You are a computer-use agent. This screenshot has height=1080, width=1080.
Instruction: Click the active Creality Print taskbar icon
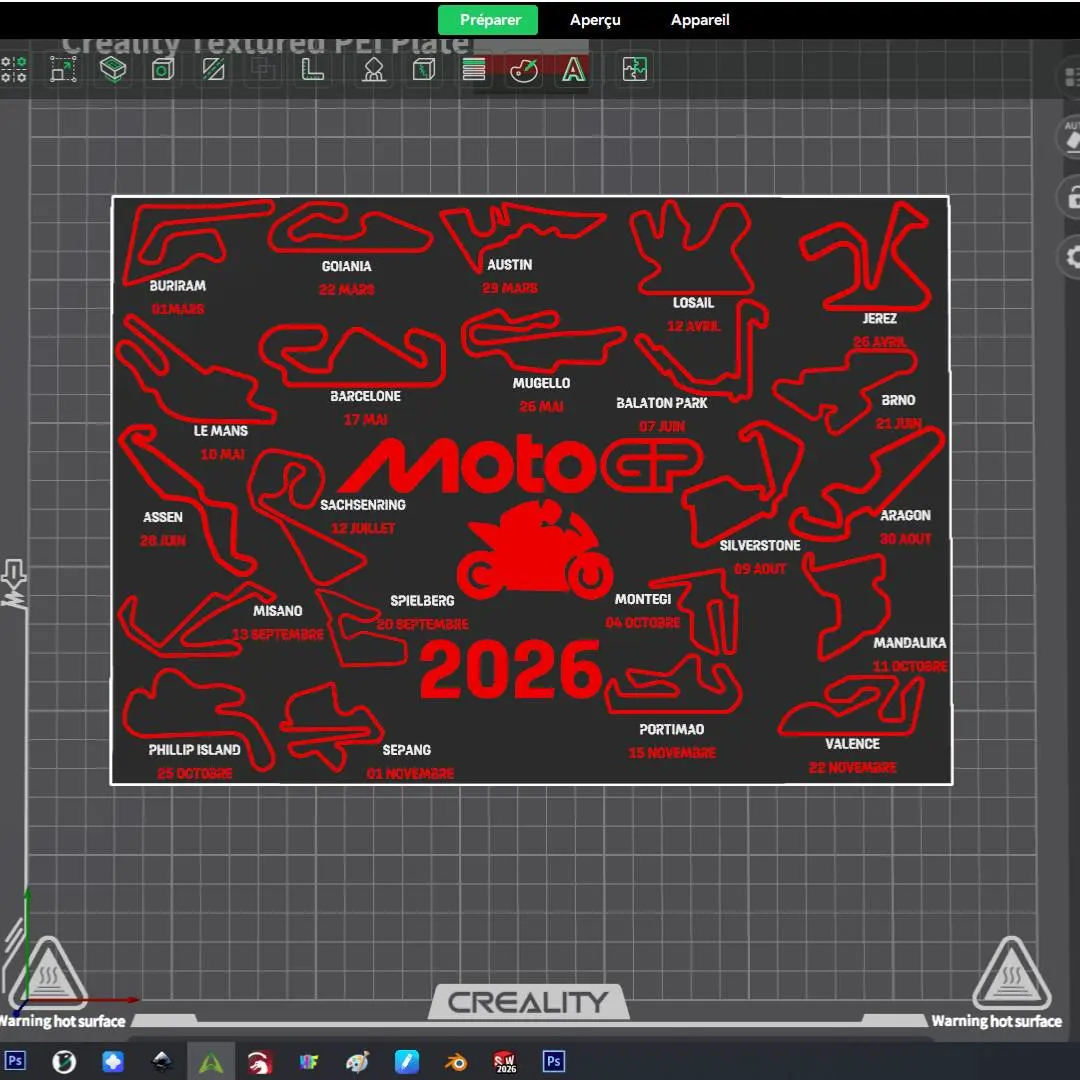[x=211, y=1061]
